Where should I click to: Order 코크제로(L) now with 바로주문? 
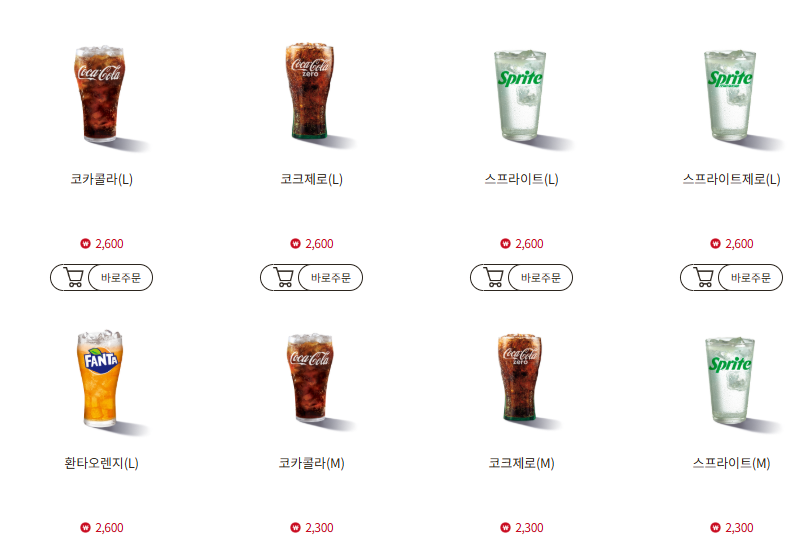331,278
